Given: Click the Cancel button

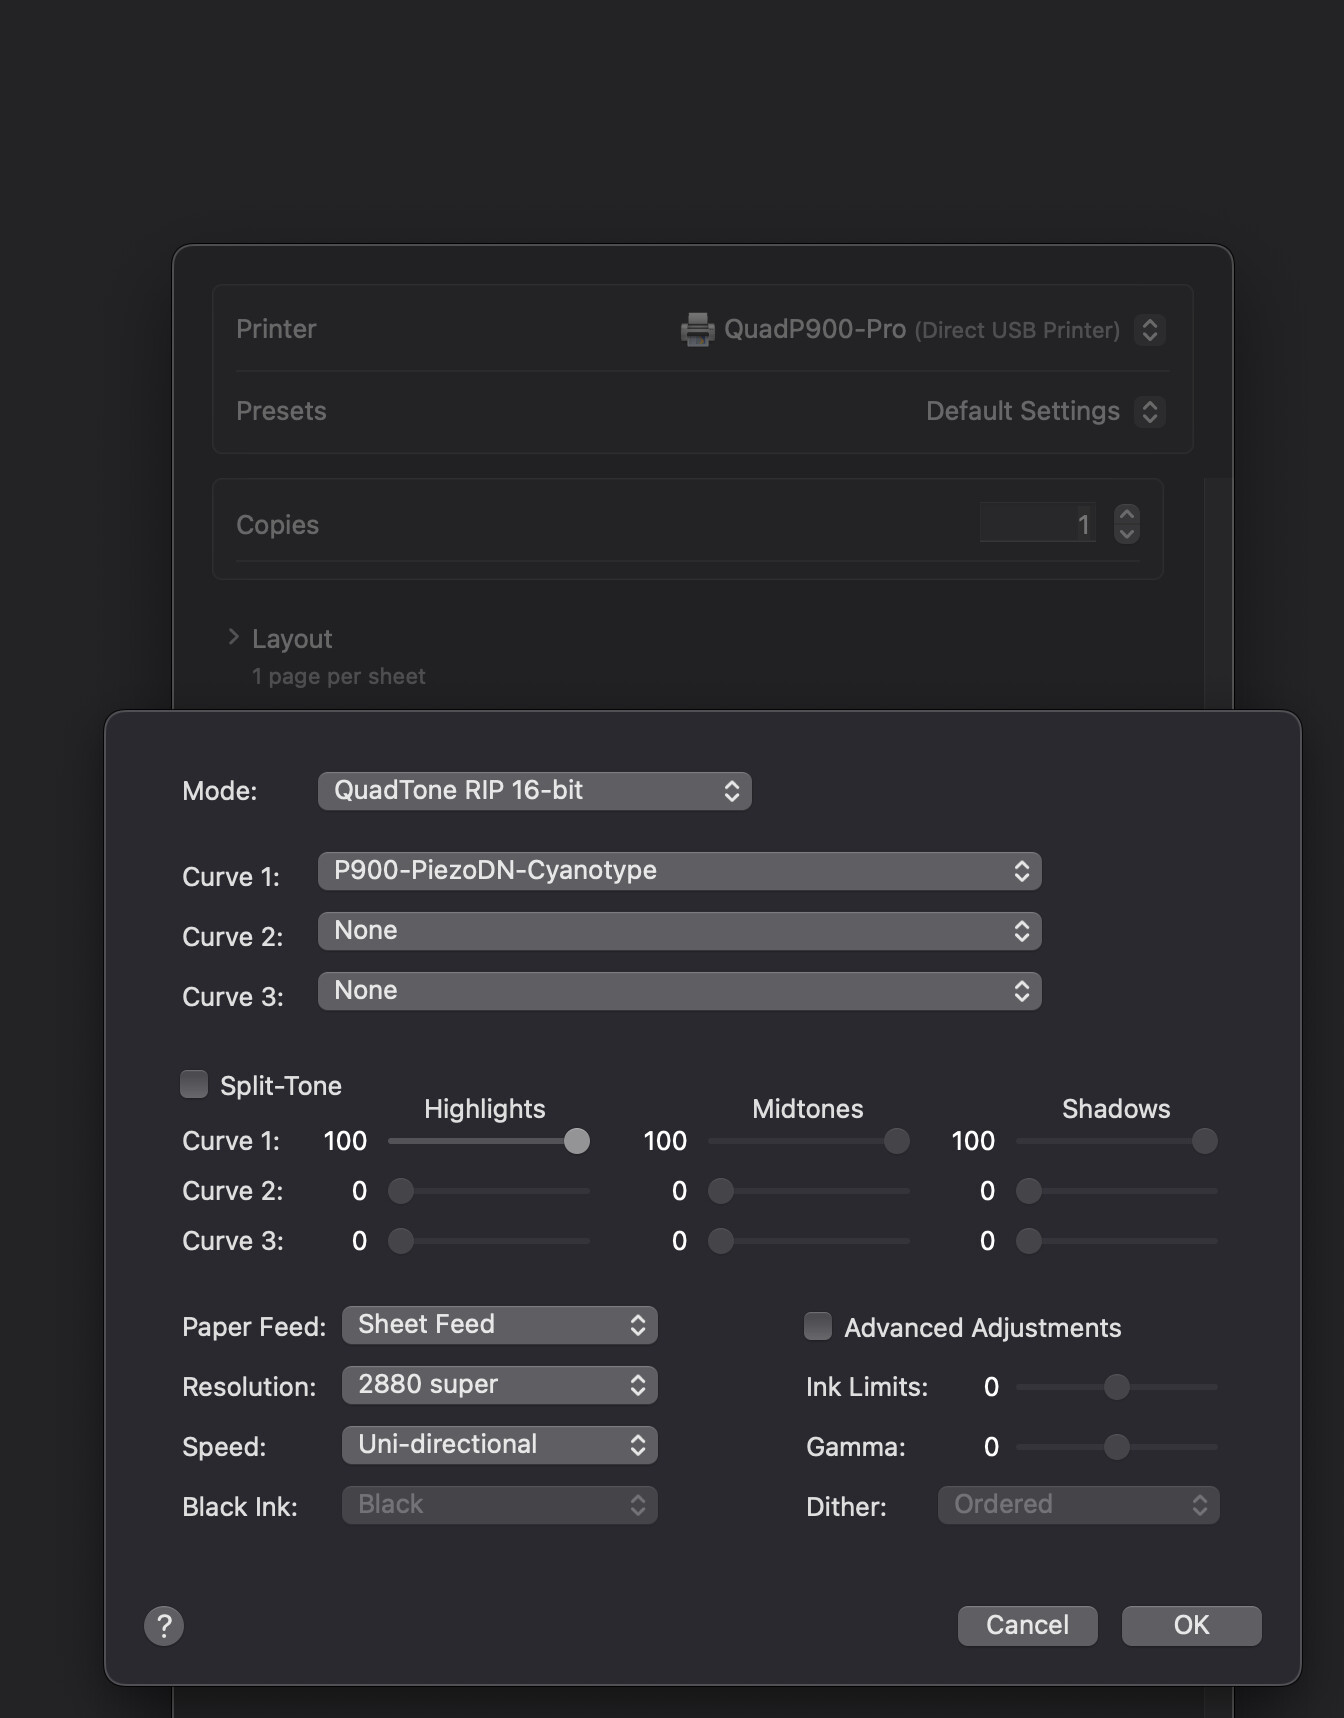Looking at the screenshot, I should [1027, 1625].
